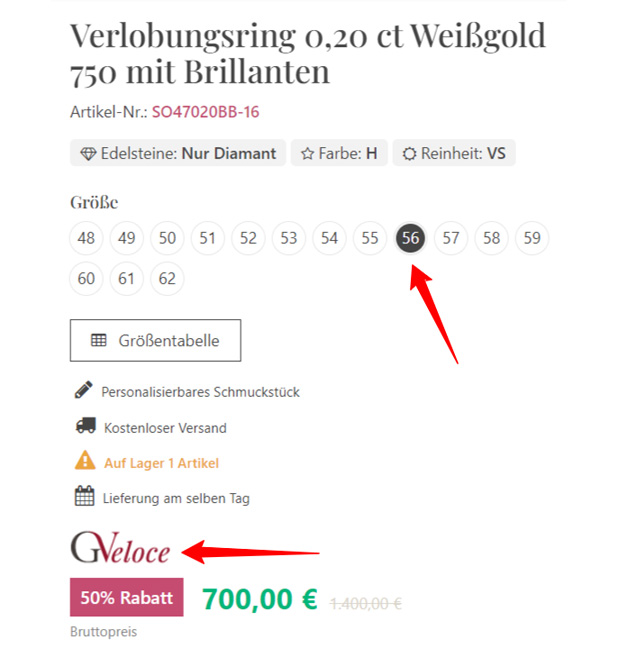Screen dimensions: 628x651
Task: Select ring size 57
Action: pyautogui.click(x=451, y=238)
